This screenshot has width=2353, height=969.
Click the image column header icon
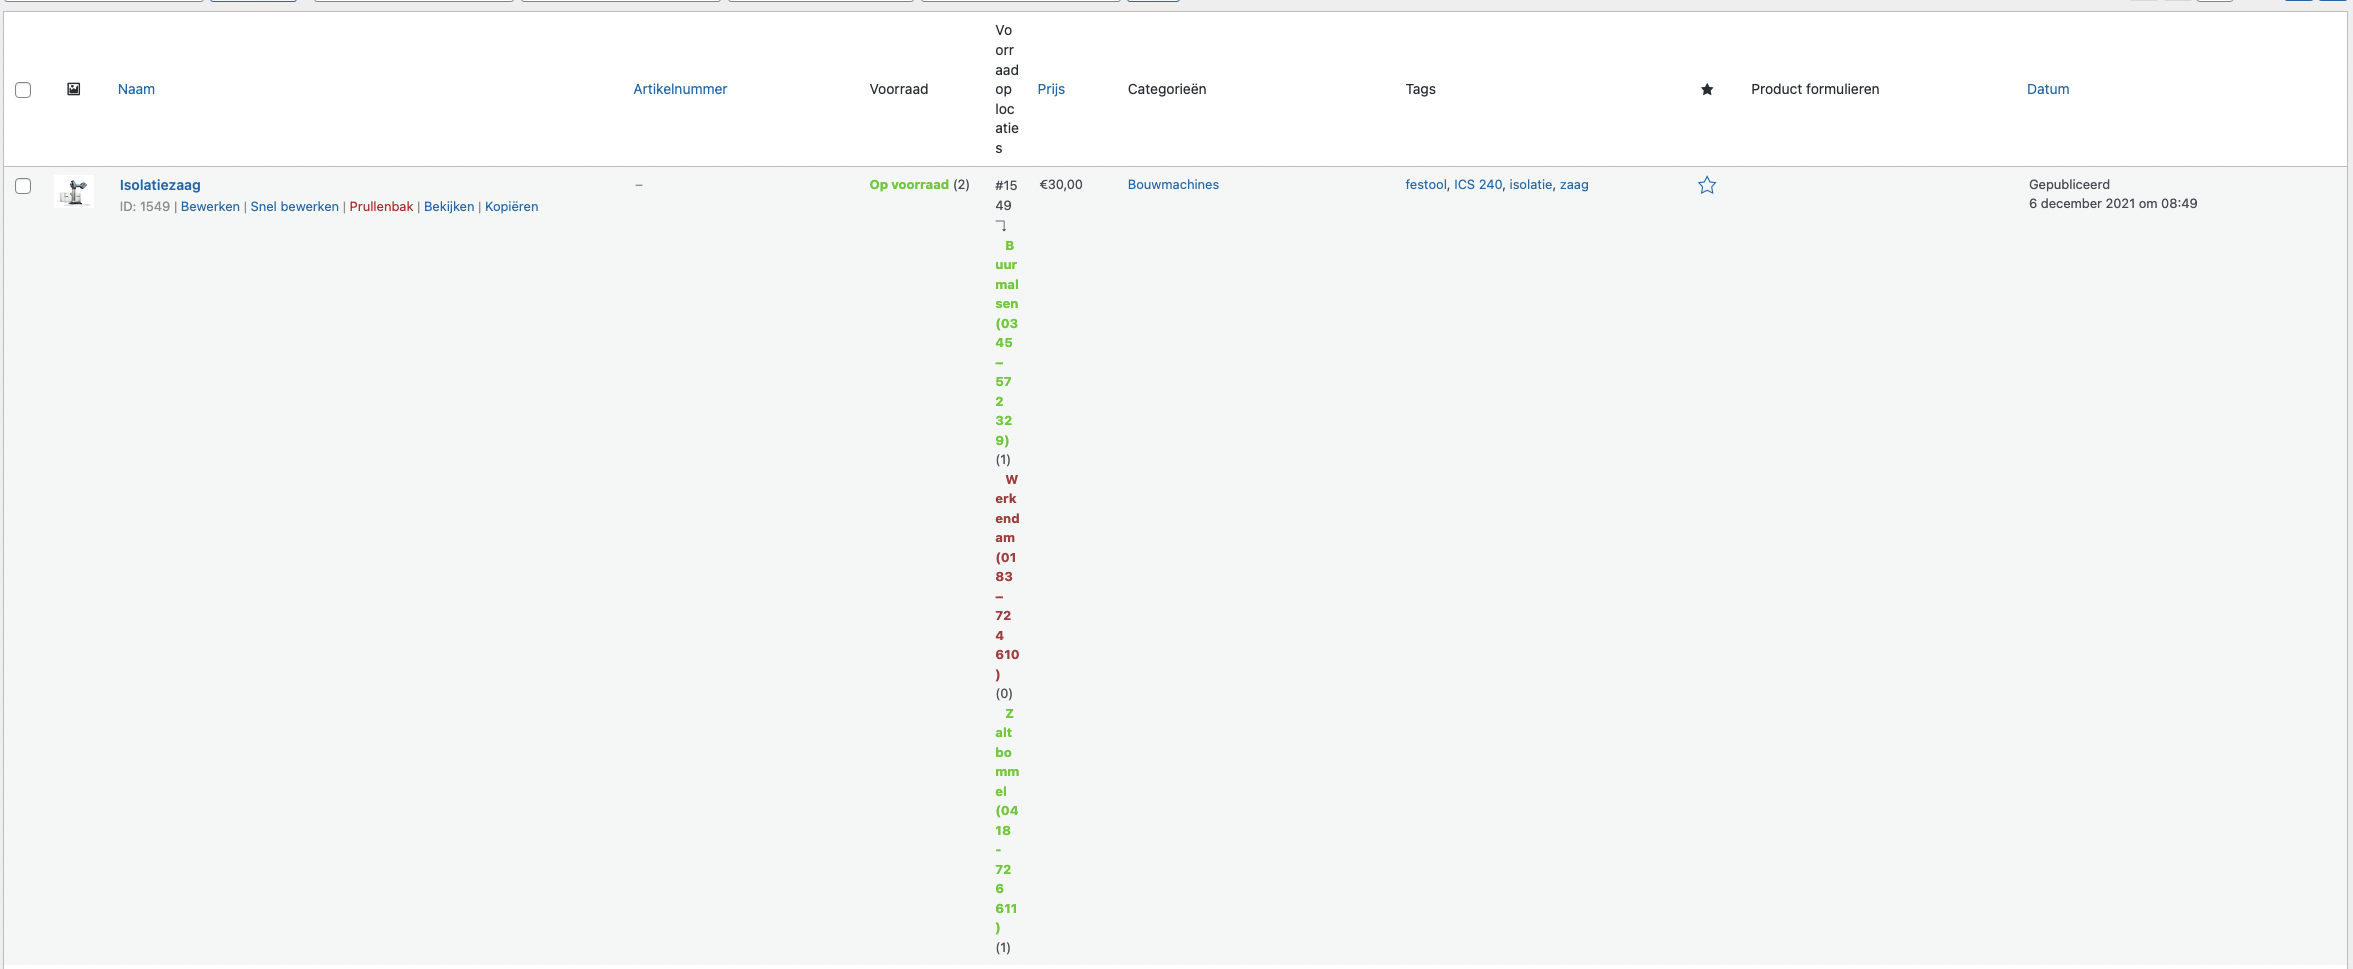pos(73,89)
